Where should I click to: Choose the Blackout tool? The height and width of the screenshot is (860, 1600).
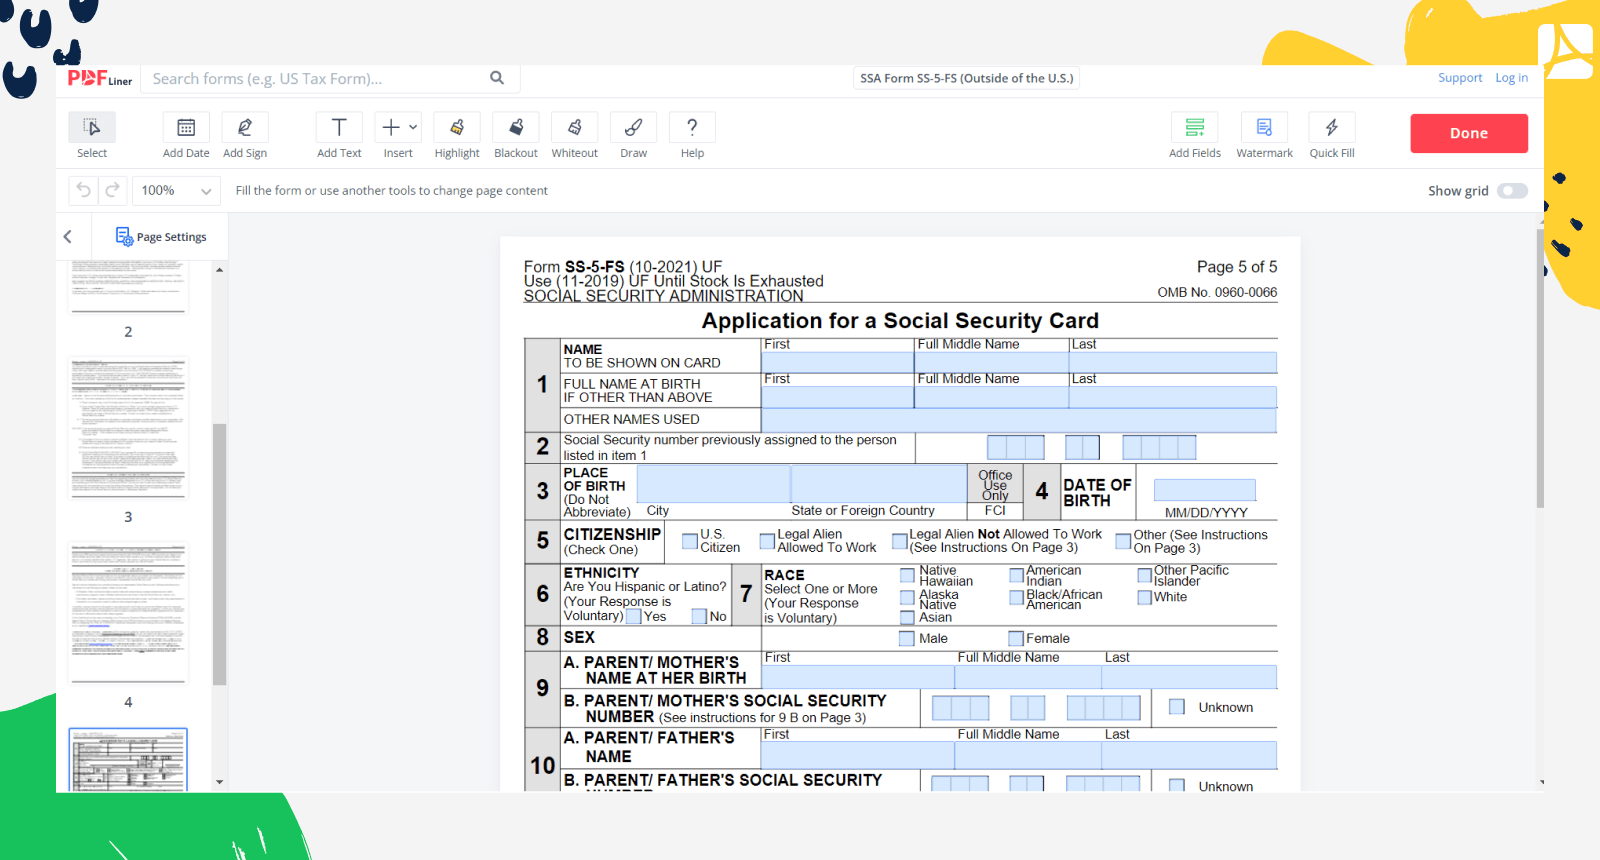516,128
